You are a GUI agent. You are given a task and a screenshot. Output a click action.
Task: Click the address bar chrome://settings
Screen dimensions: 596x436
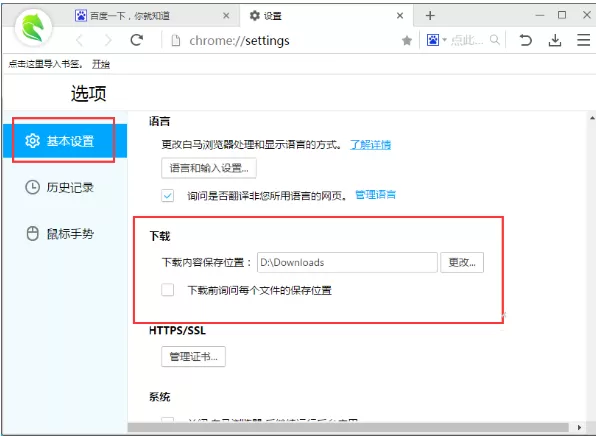coord(239,40)
